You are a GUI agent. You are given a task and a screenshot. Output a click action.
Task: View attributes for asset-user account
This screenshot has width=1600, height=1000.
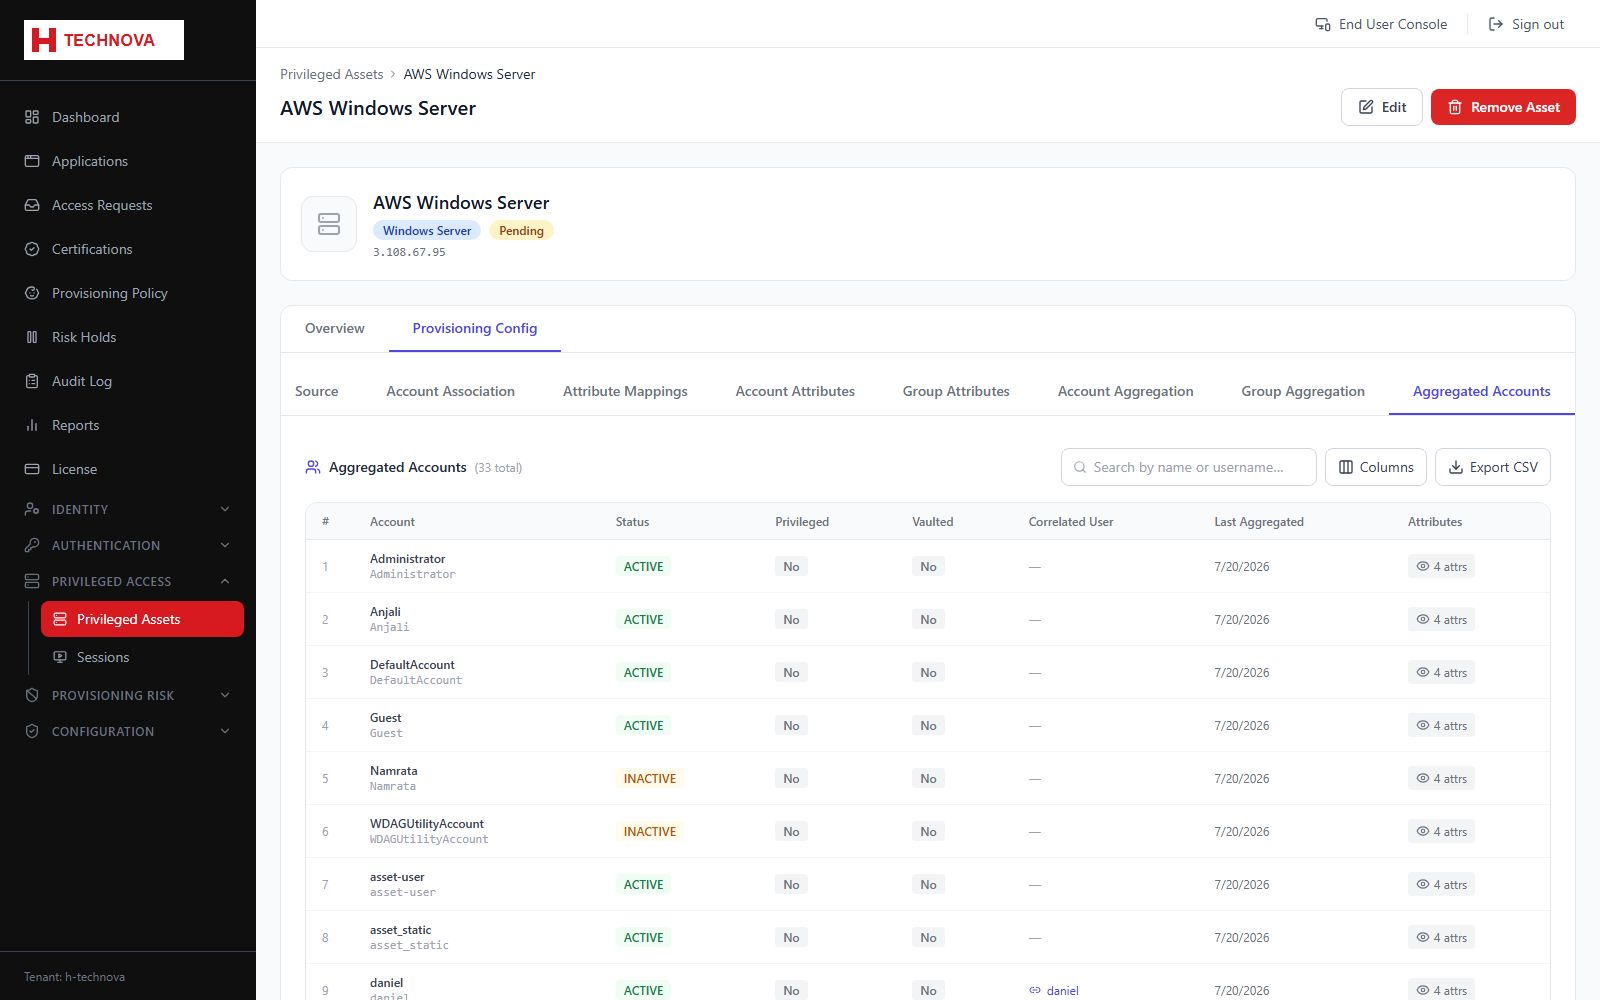[1441, 885]
